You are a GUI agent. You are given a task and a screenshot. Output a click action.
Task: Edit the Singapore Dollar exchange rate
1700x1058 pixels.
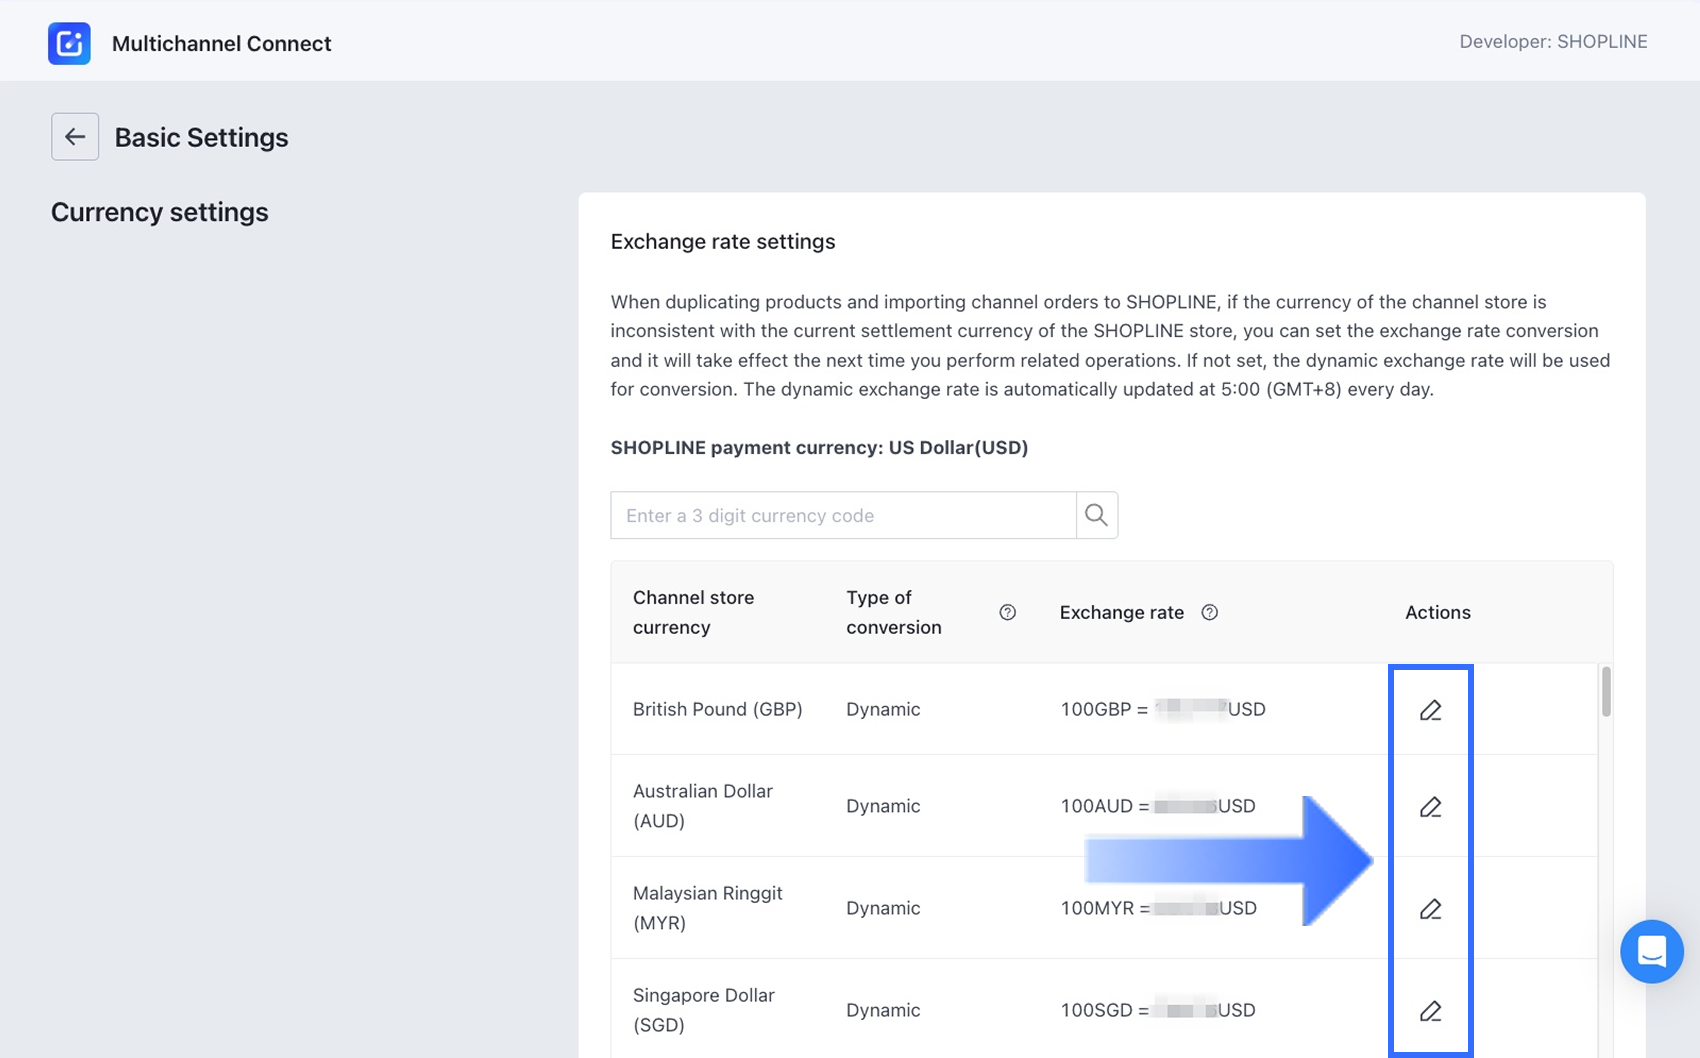[1430, 1011]
